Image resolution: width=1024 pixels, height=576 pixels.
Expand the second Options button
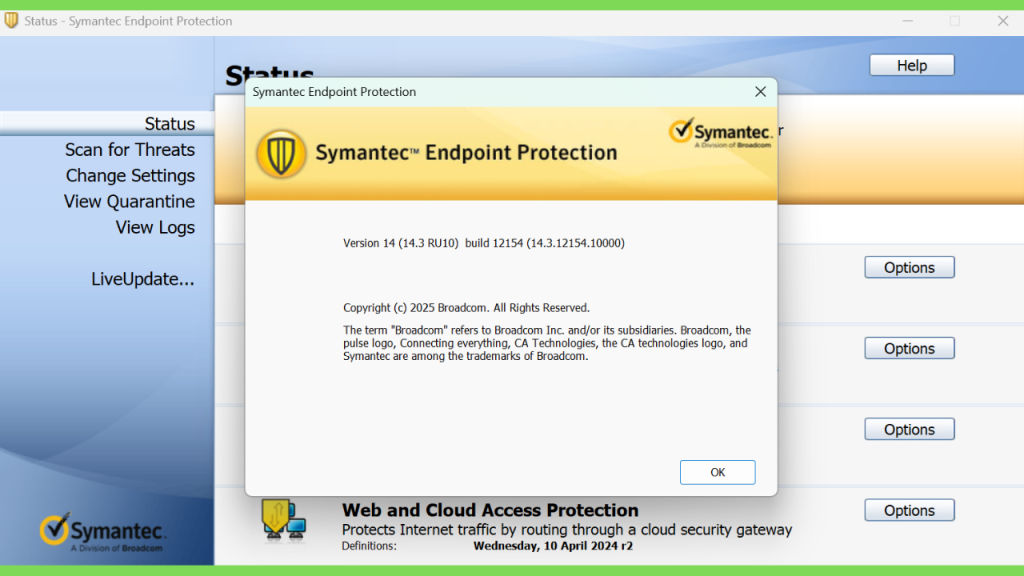tap(909, 349)
